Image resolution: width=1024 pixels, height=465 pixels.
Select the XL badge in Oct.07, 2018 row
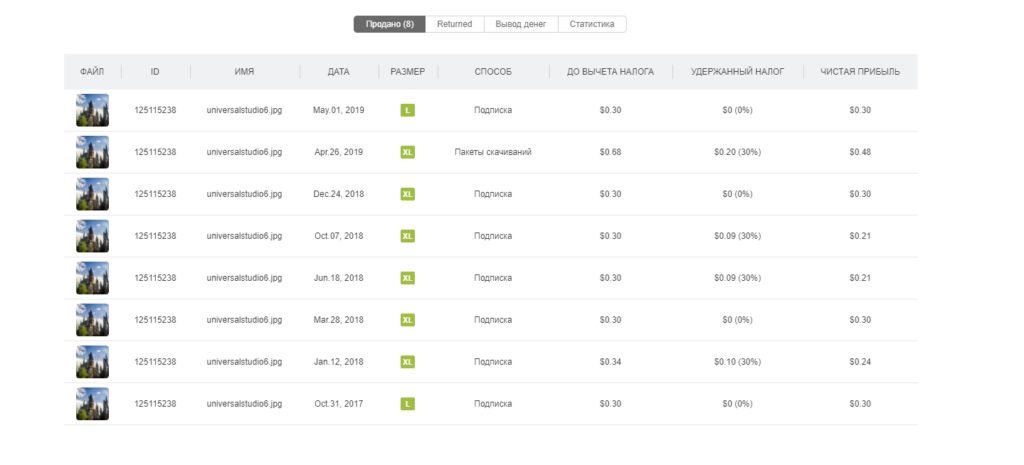pyautogui.click(x=408, y=236)
